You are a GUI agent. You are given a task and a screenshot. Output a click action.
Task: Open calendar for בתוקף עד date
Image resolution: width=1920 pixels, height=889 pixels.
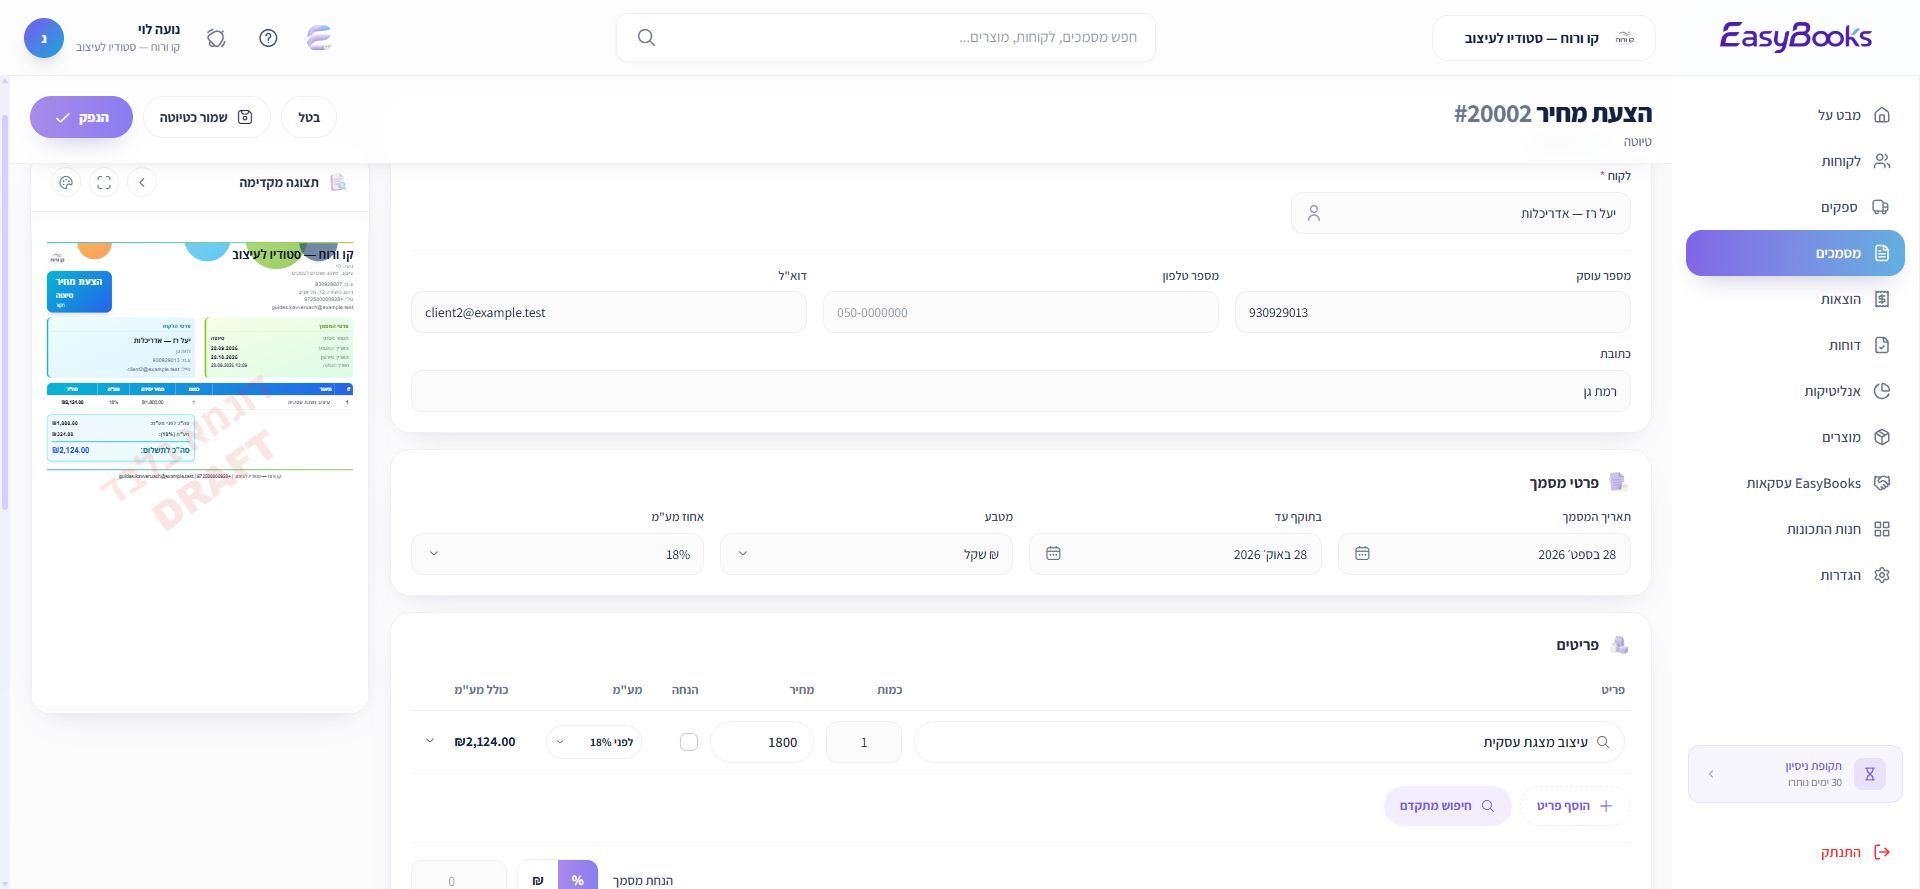[1053, 554]
